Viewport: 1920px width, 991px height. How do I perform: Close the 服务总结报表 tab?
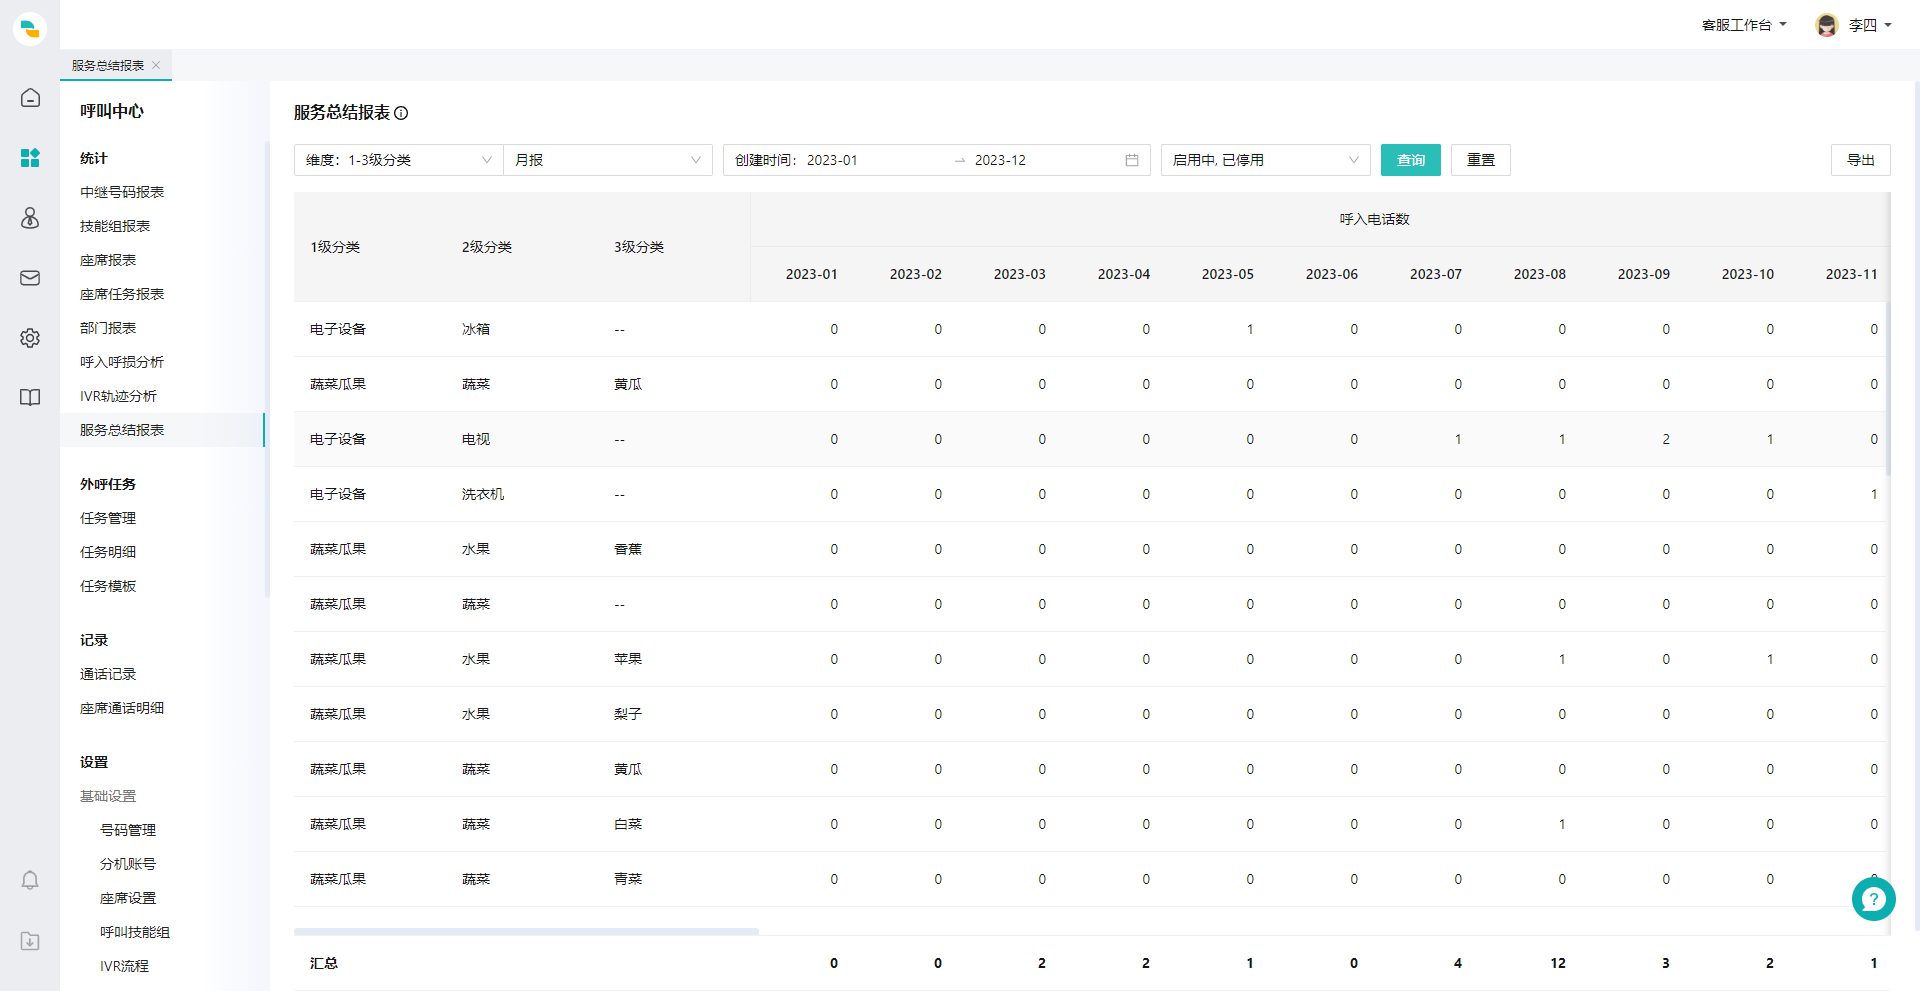(x=156, y=65)
